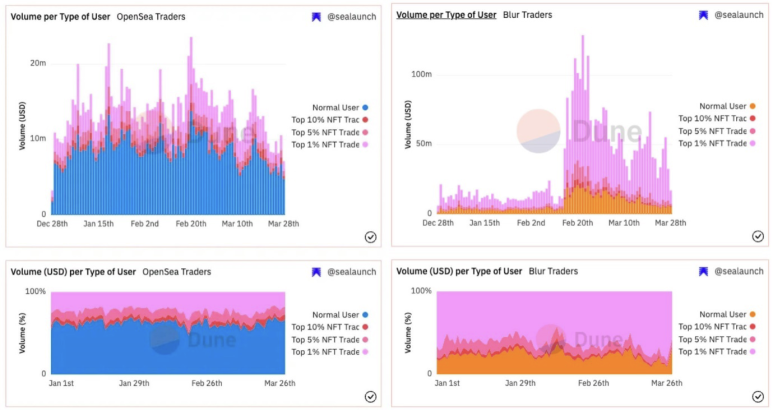773x410 pixels.
Task: Open underlined 'Volume per Type of User' Blur title
Action: point(446,15)
